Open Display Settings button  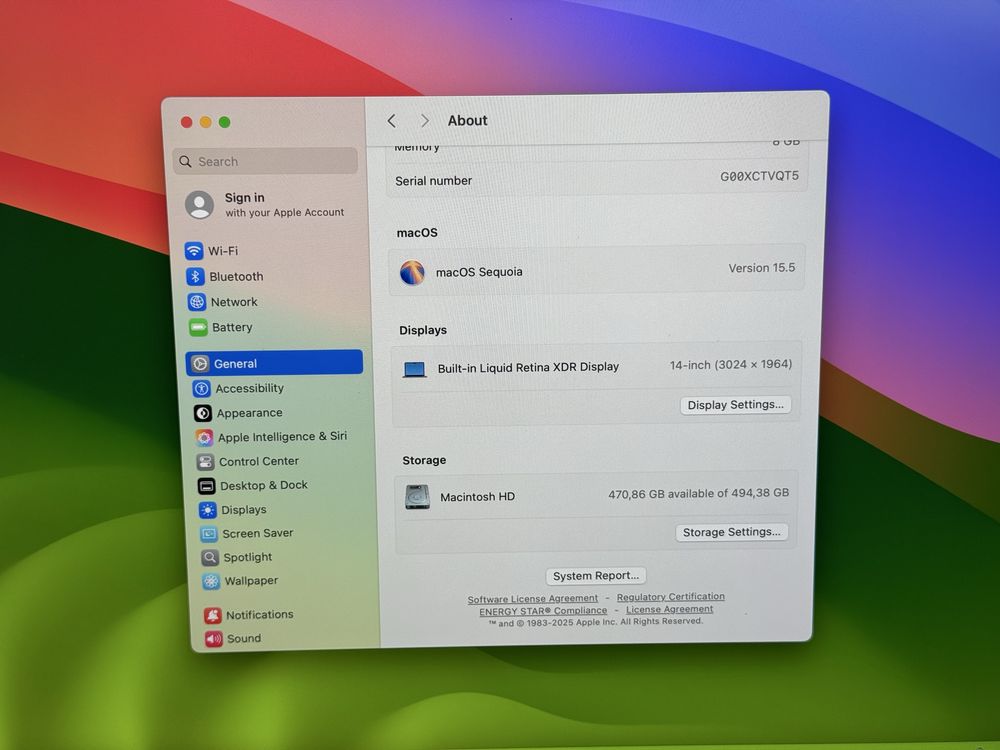(x=735, y=405)
